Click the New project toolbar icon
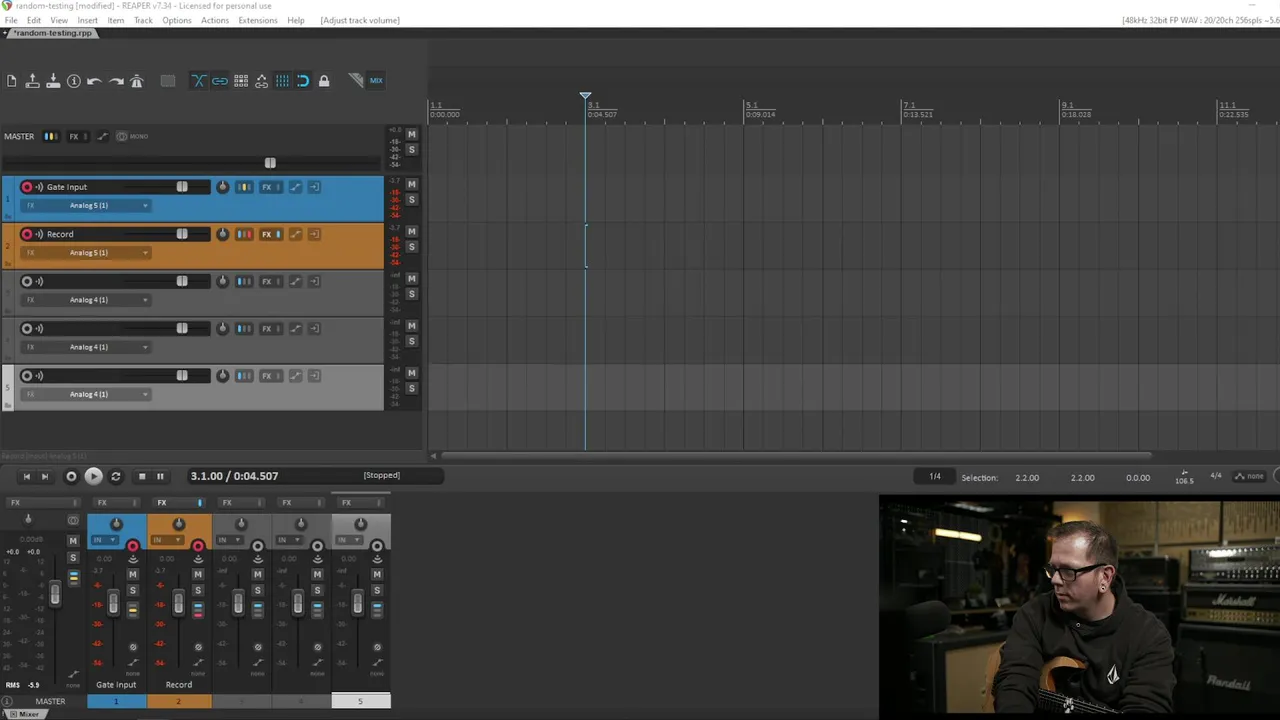The width and height of the screenshot is (1280, 720). [12, 81]
